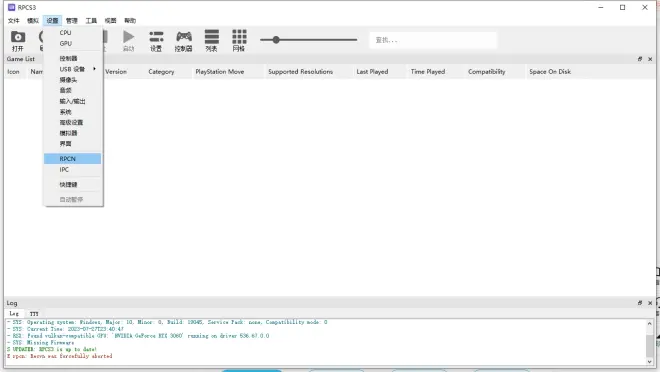The height and width of the screenshot is (372, 660).
Task: Sort by Supported Resolutions column header
Action: 301,72
